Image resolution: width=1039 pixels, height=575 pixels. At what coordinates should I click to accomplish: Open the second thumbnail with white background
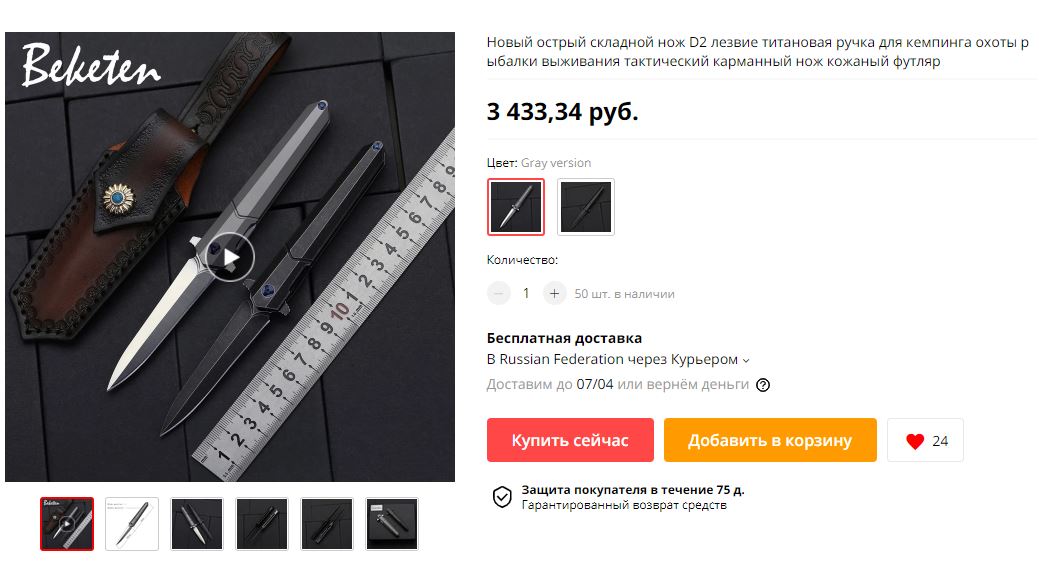point(132,524)
